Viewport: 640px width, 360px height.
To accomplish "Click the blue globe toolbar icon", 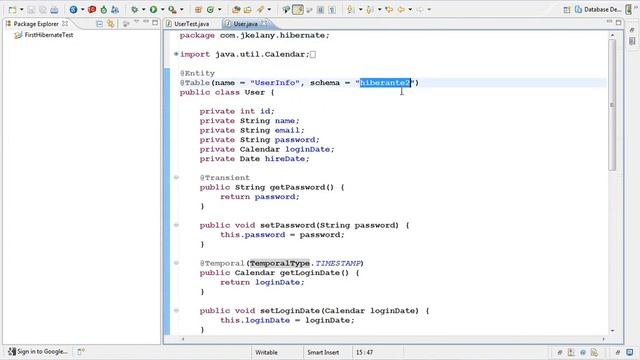I will coord(73,9).
